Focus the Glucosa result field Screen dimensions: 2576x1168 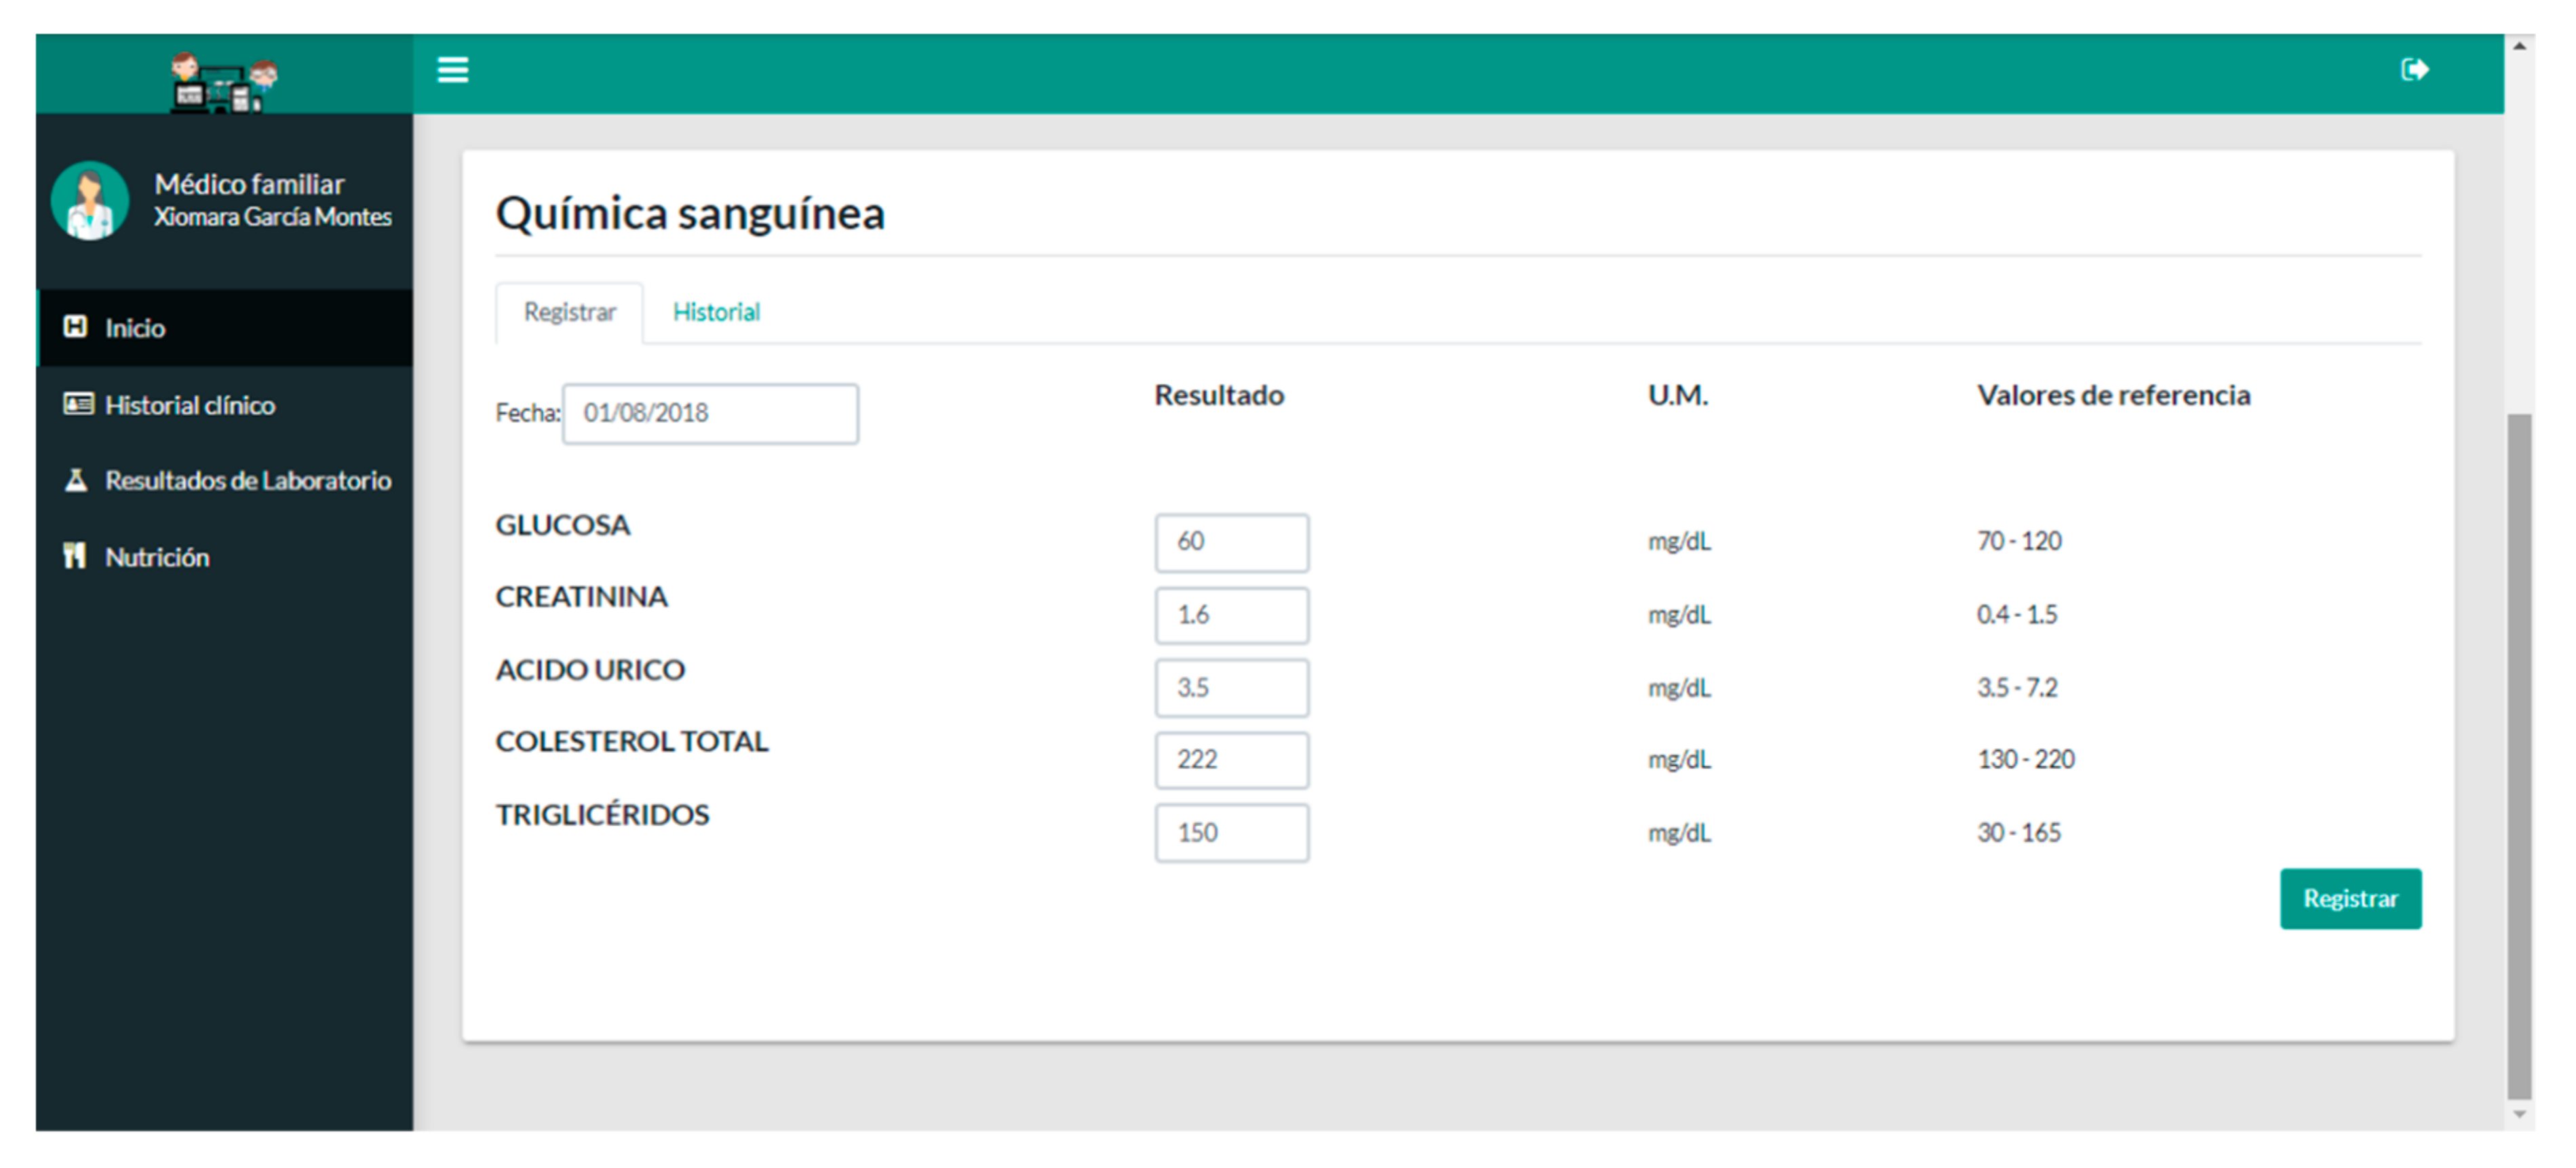(1231, 542)
